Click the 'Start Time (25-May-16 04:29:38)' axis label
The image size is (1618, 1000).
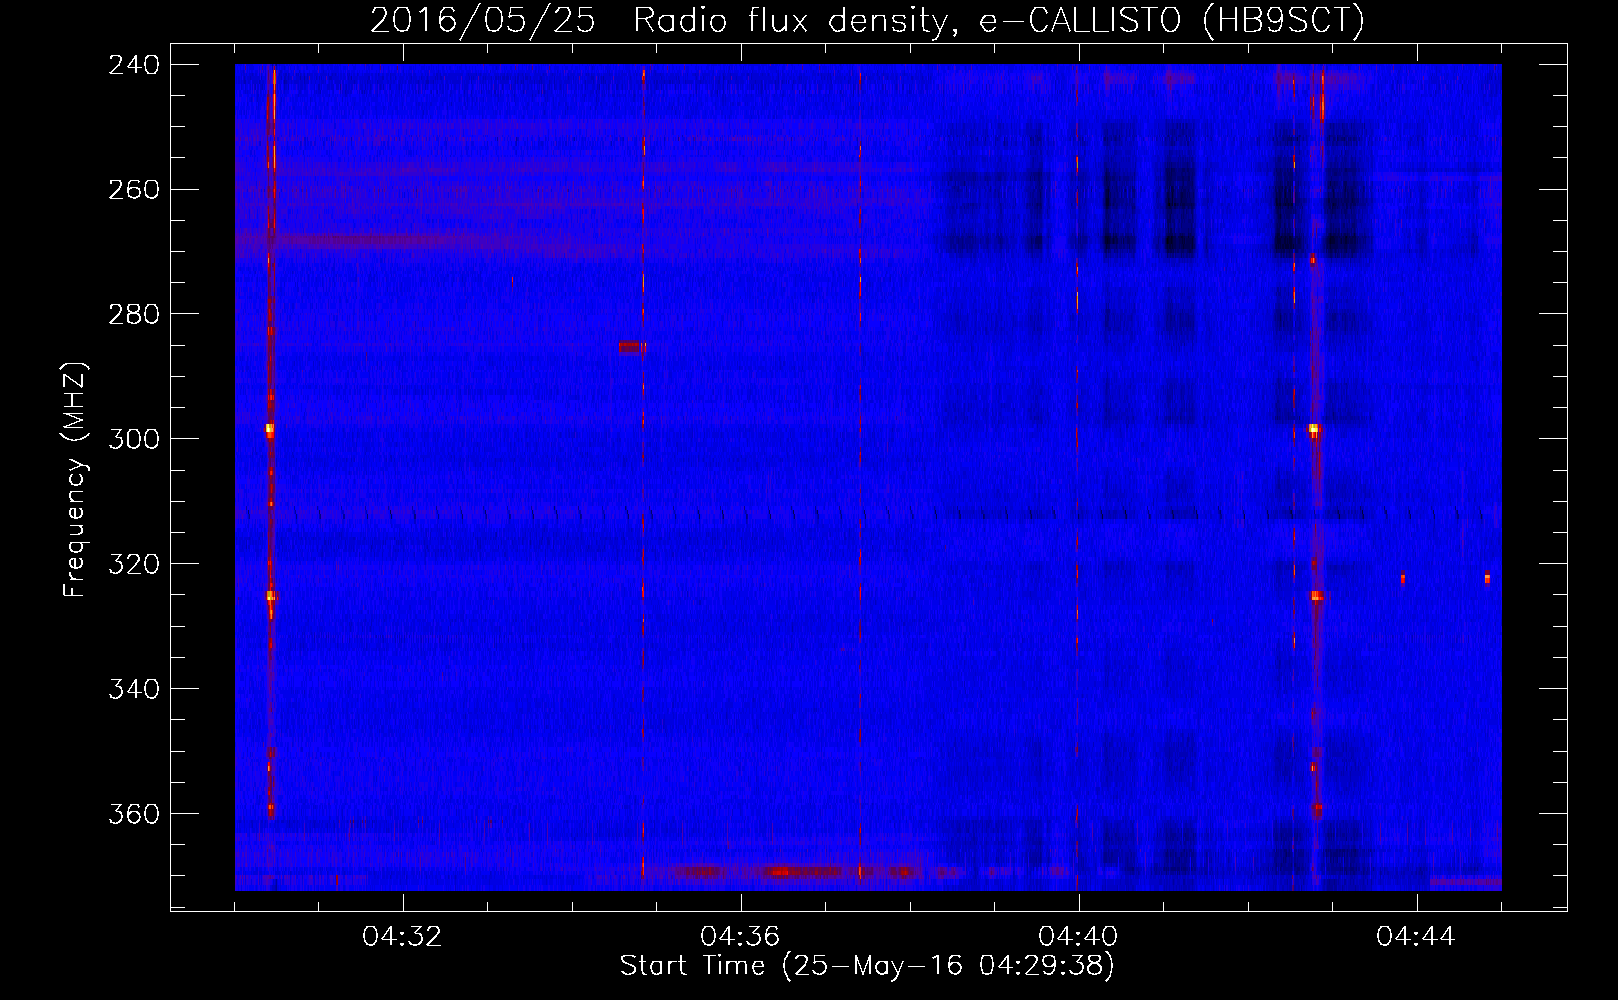point(867,966)
